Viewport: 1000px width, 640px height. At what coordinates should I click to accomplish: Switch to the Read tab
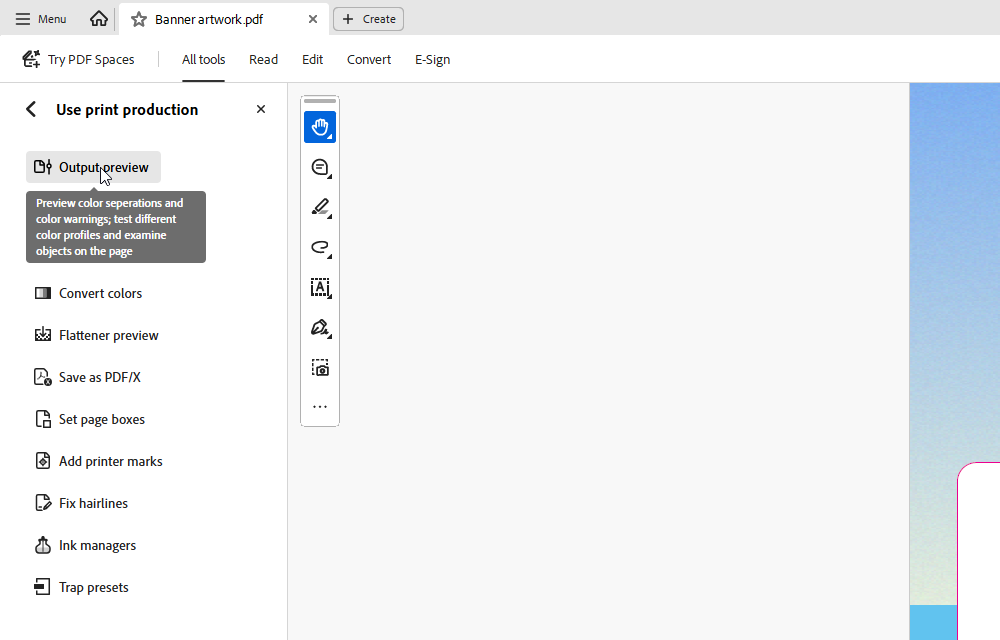click(x=263, y=59)
